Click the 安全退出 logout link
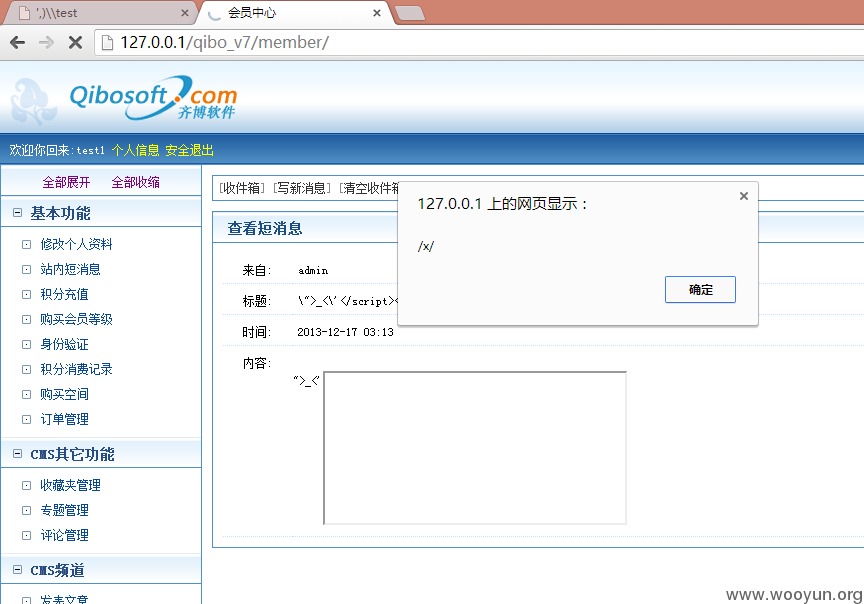The image size is (864, 604). click(x=190, y=150)
